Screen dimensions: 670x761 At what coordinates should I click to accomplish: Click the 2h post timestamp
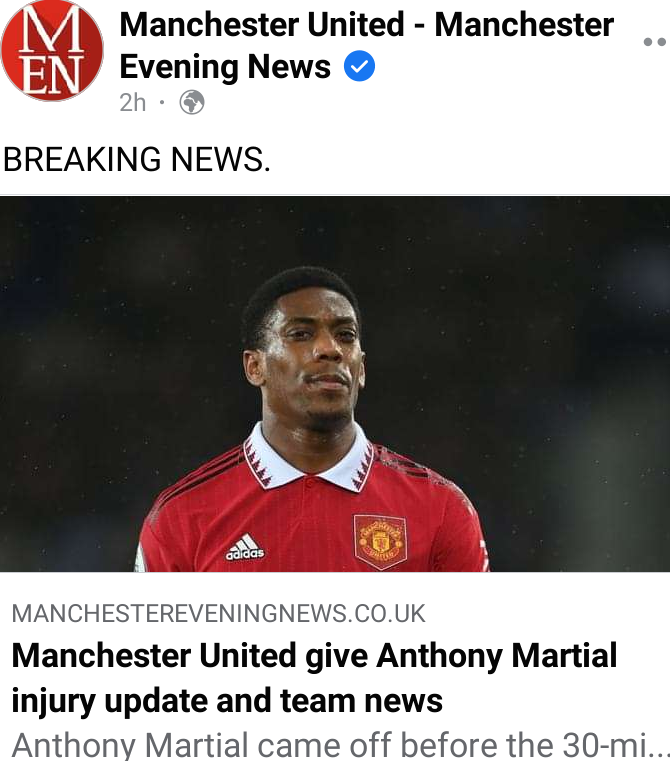tap(133, 102)
